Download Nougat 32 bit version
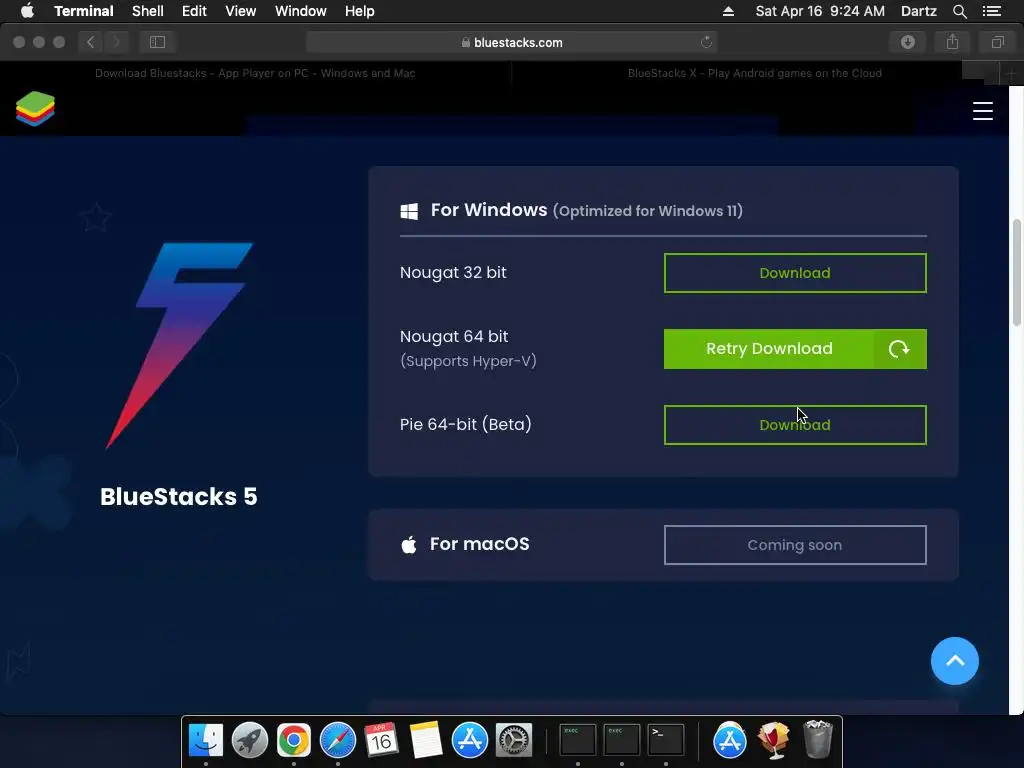 [795, 273]
